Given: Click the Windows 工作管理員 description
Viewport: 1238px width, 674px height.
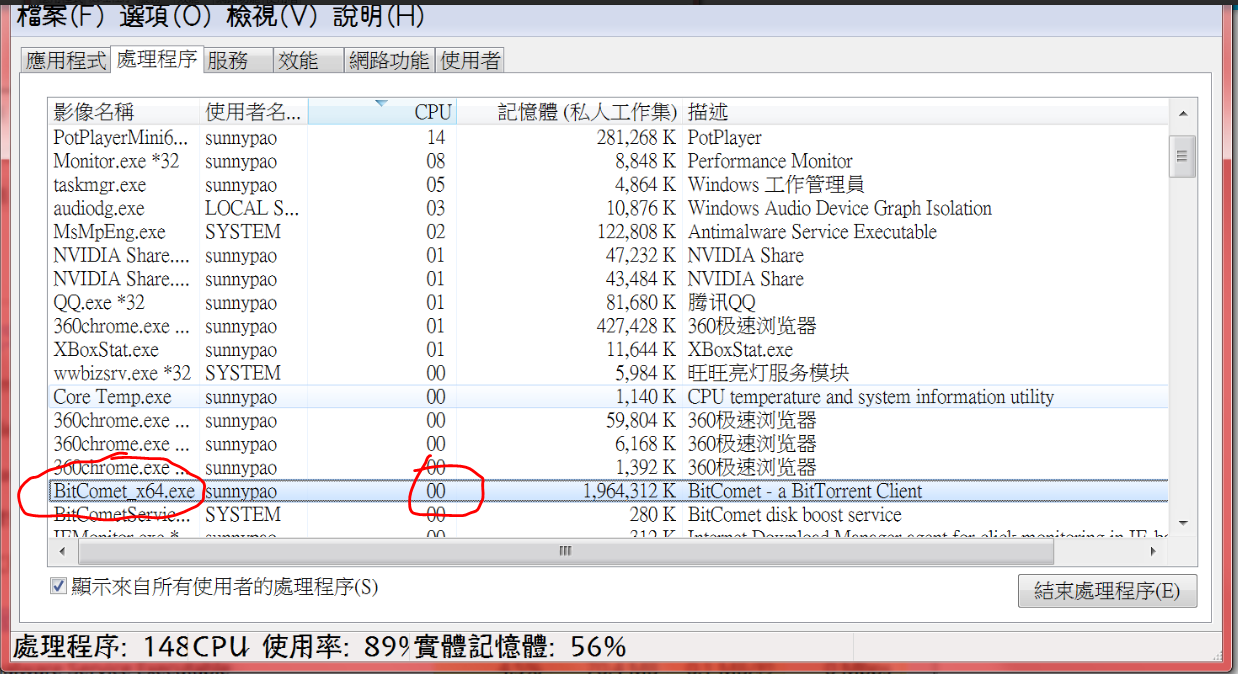Looking at the screenshot, I should (776, 185).
